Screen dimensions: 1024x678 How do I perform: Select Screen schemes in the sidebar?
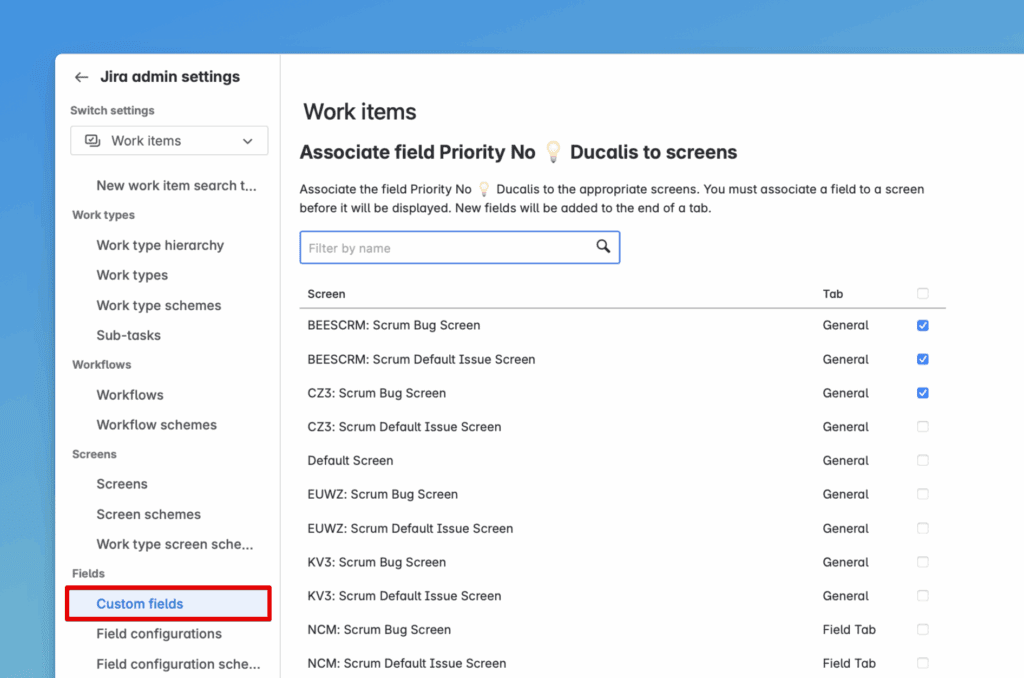click(x=148, y=514)
